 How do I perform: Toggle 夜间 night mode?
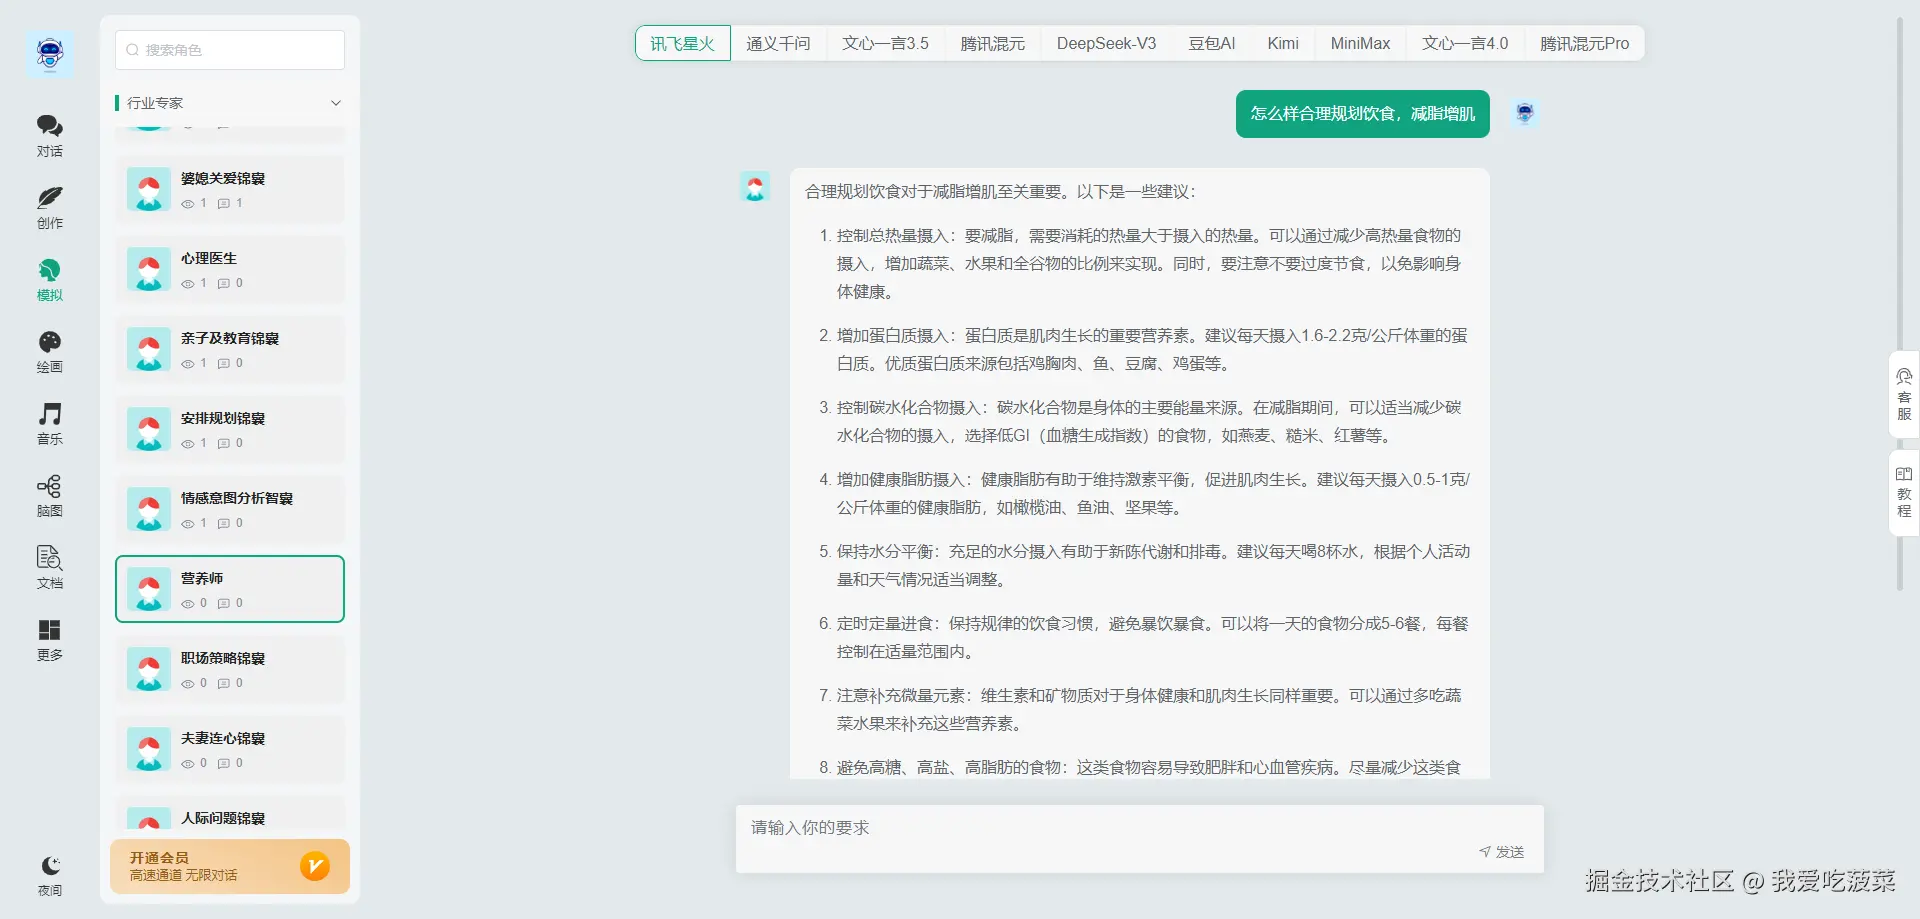50,876
